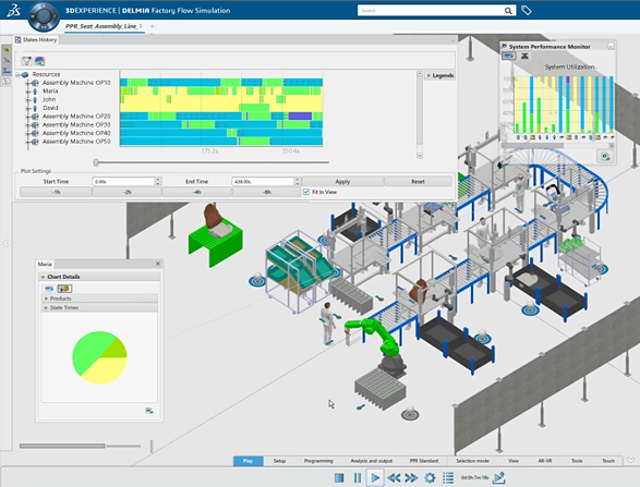The height and width of the screenshot is (487, 640).
Task: Open the Selection mode tab
Action: 472,461
